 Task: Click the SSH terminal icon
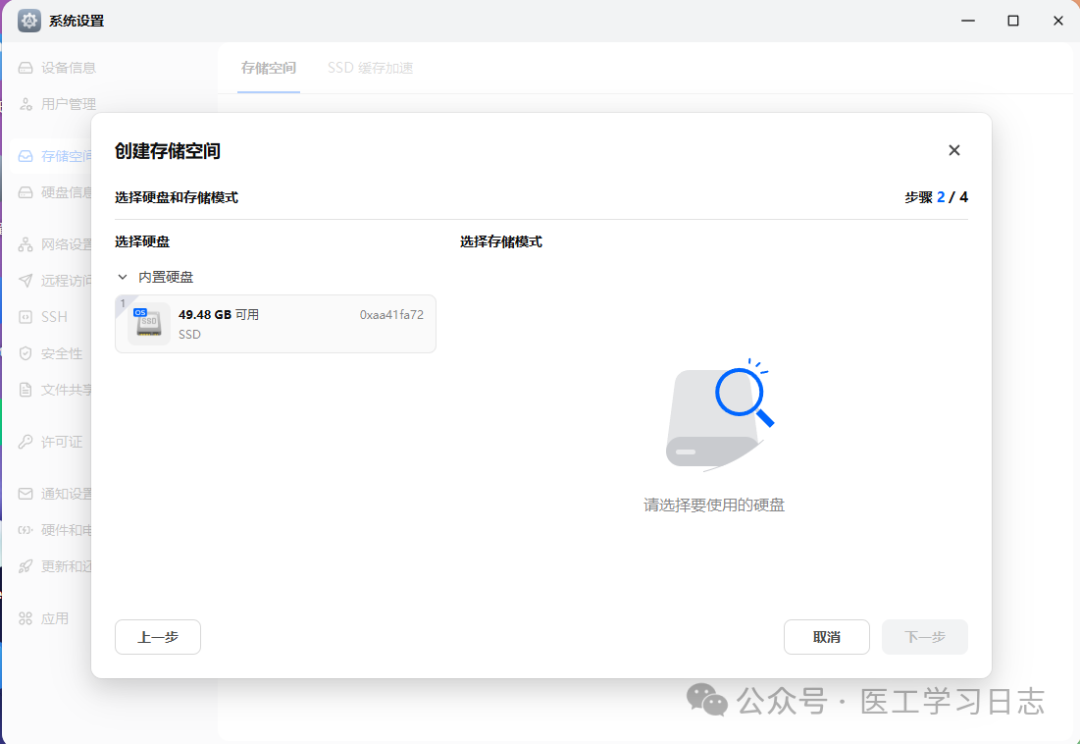25,317
